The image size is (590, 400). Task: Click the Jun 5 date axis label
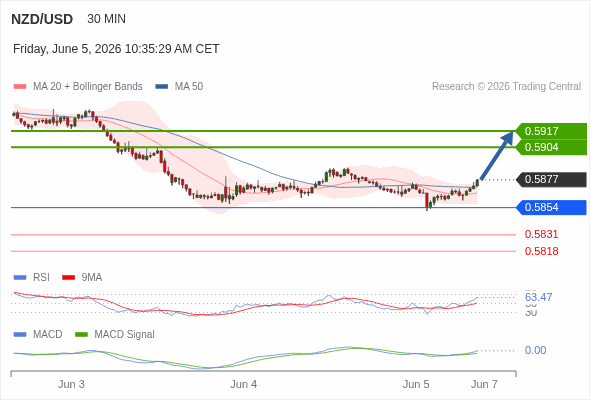(x=416, y=384)
